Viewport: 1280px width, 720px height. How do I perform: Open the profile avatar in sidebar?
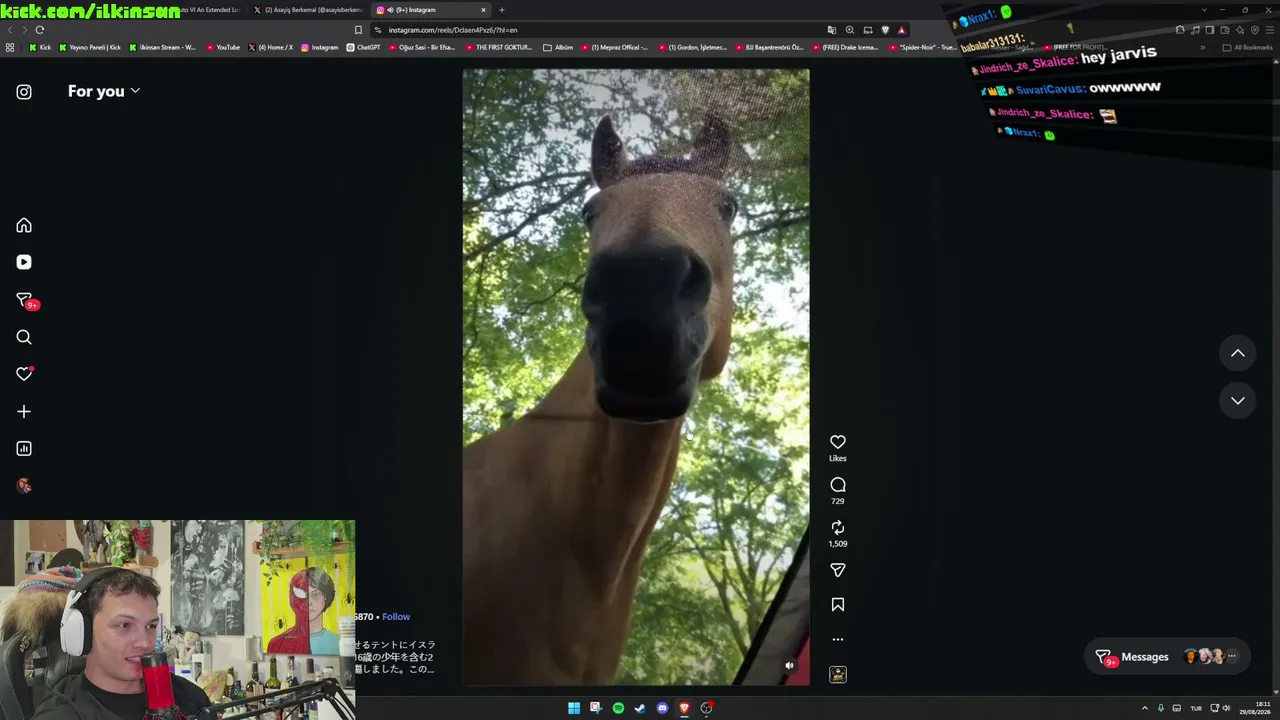[x=24, y=486]
